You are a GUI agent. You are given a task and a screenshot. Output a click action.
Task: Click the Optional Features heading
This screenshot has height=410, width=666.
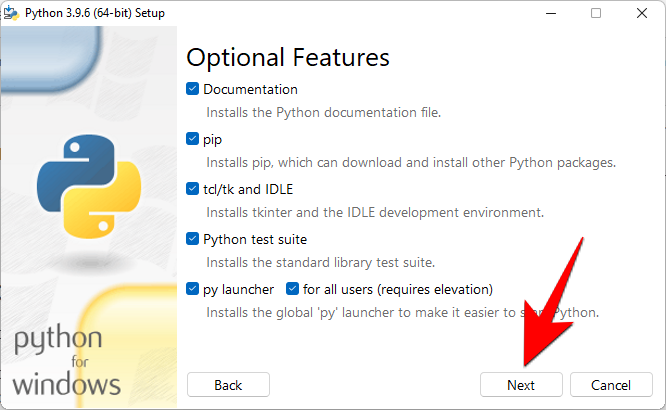288,57
